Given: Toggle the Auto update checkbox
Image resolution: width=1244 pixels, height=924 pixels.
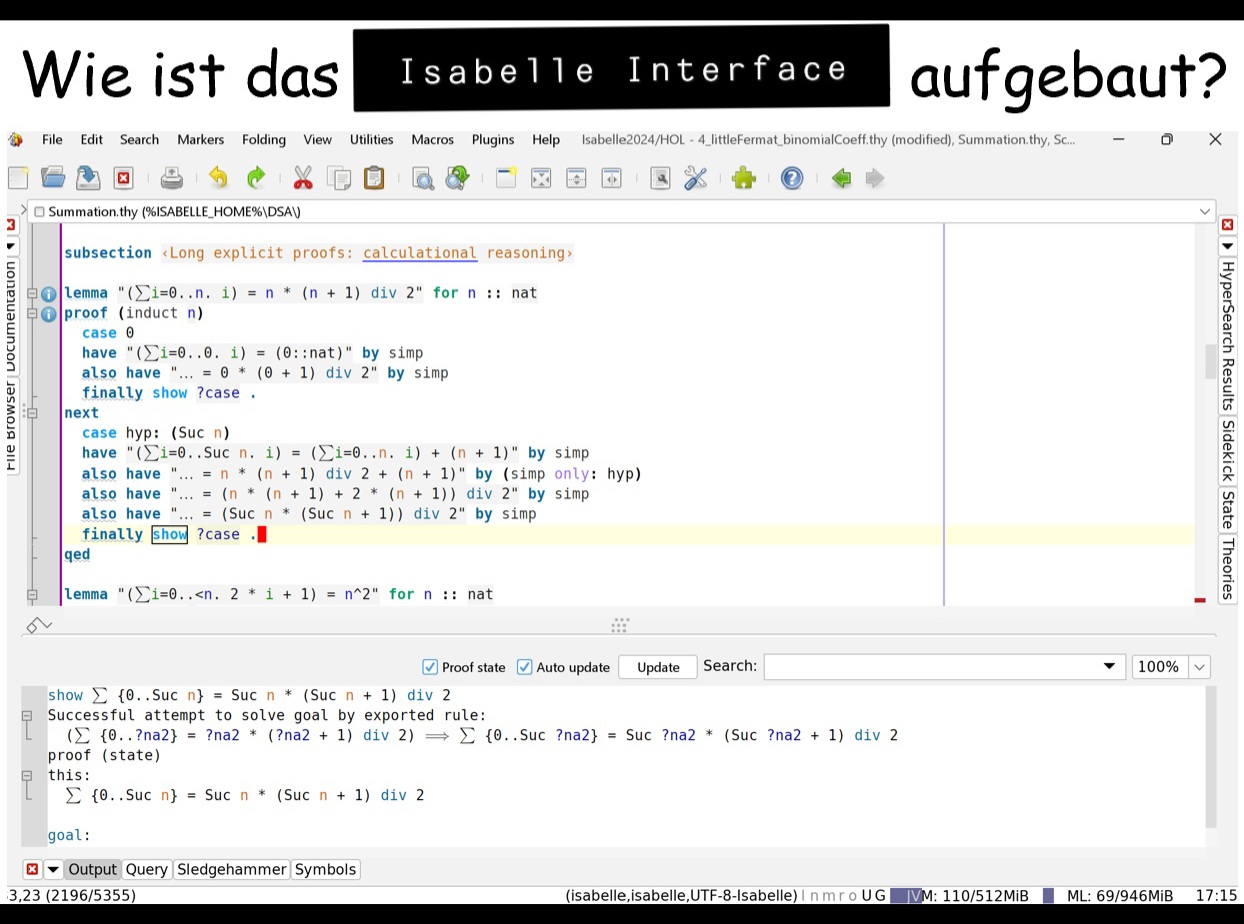Looking at the screenshot, I should [x=524, y=667].
